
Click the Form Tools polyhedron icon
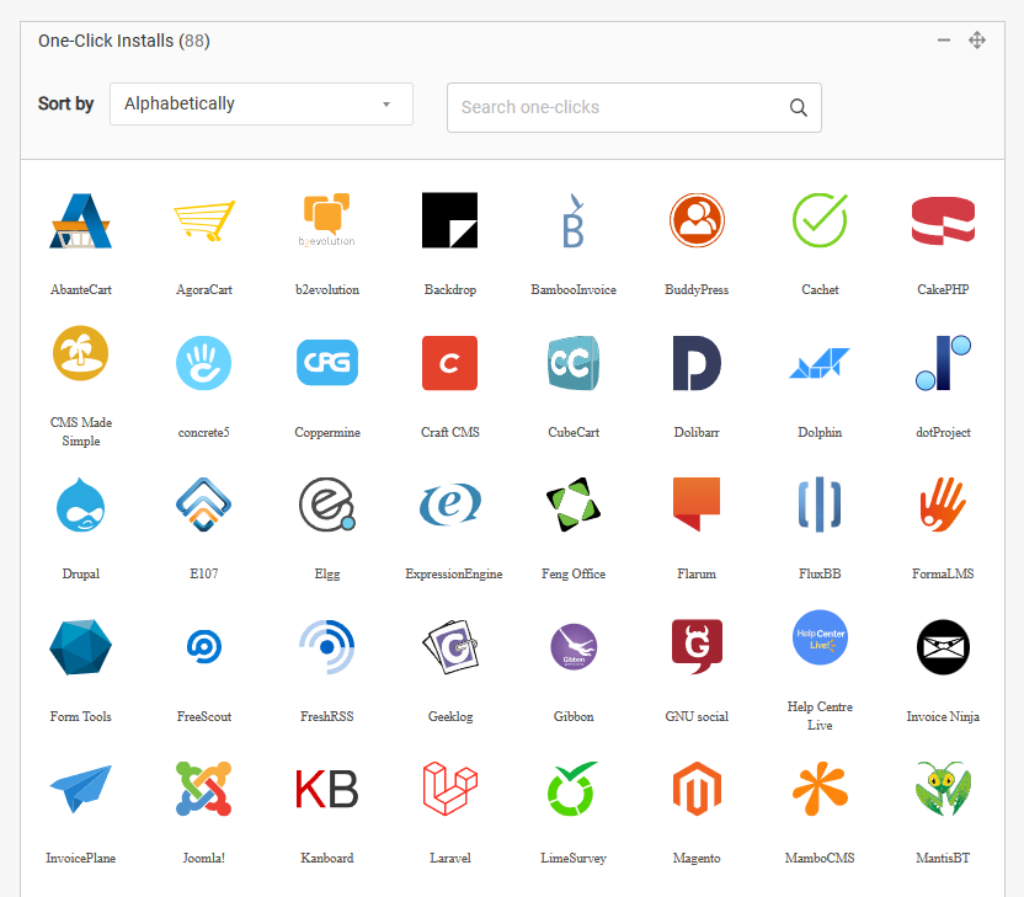(81, 647)
